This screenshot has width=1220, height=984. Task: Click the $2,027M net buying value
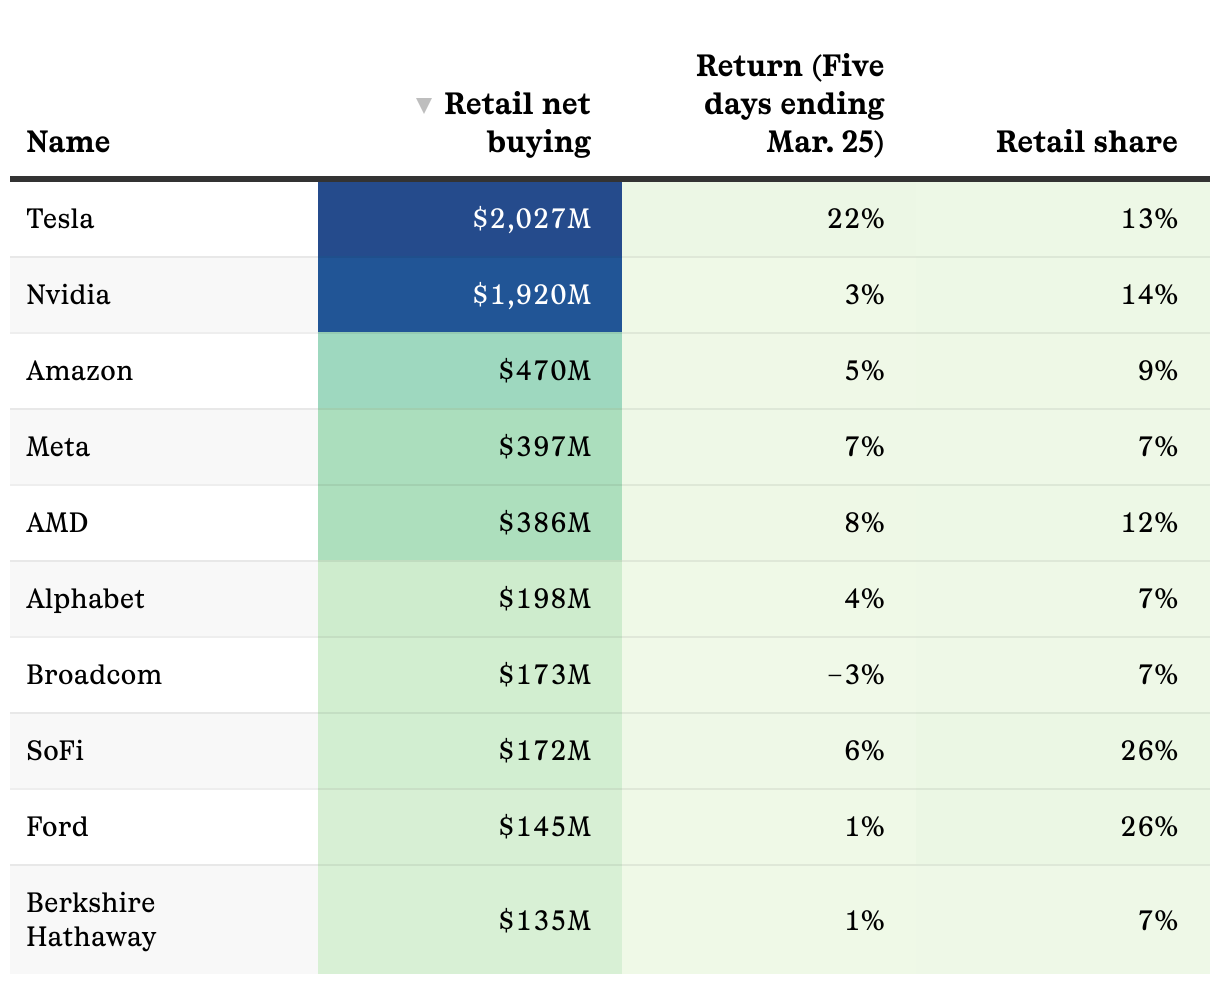click(532, 219)
